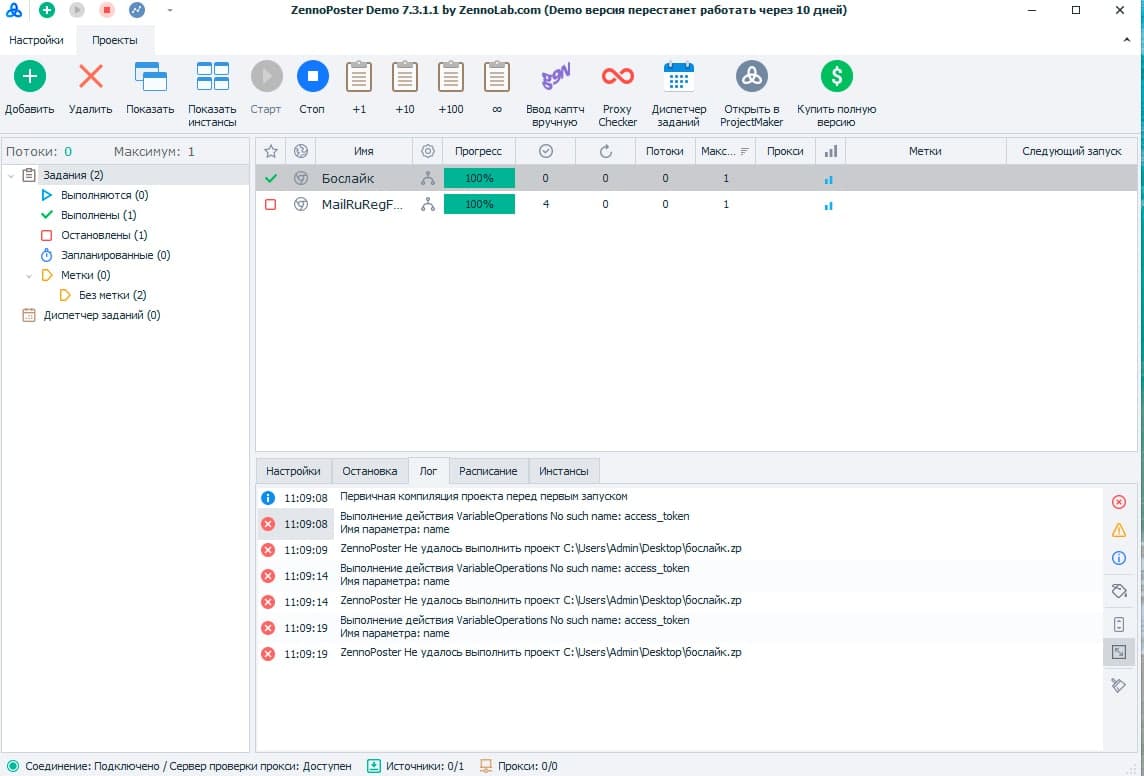The image size is (1144, 776).
Task: Open the quick access dropdown arrow
Action: 169,10
